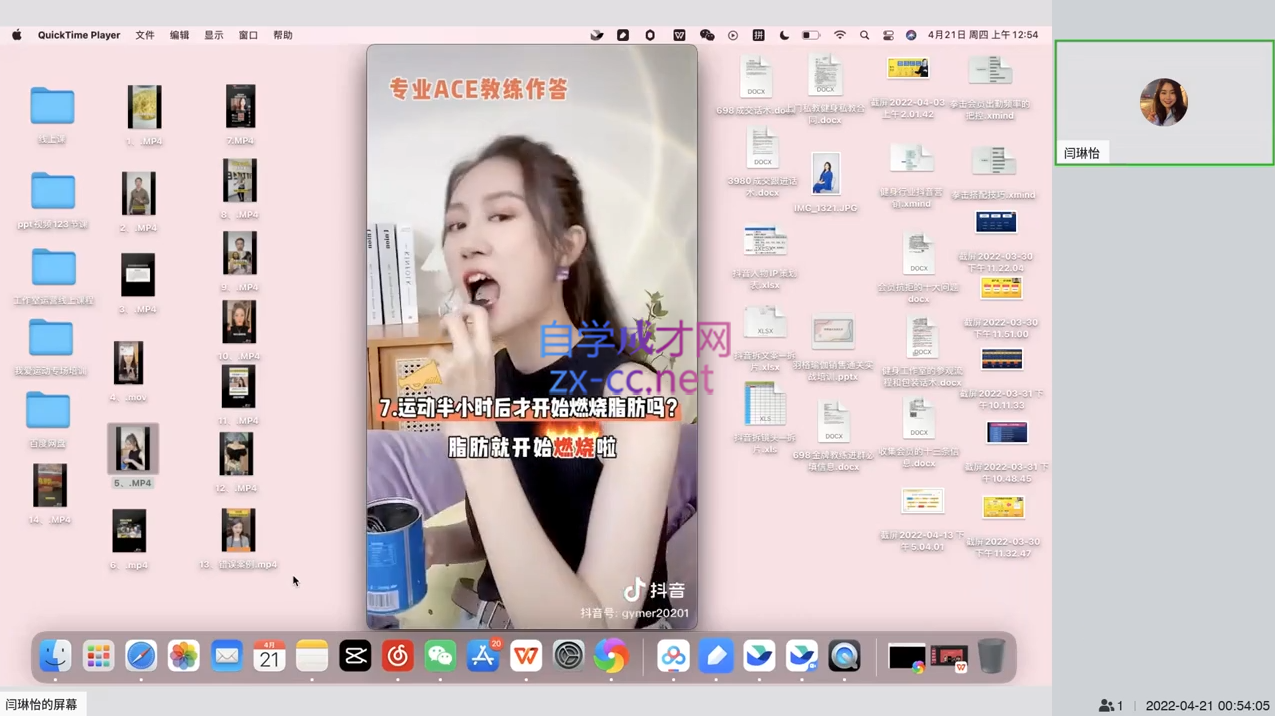Image resolution: width=1275 pixels, height=716 pixels.
Task: Click the menu bar date and time
Action: click(x=982, y=35)
